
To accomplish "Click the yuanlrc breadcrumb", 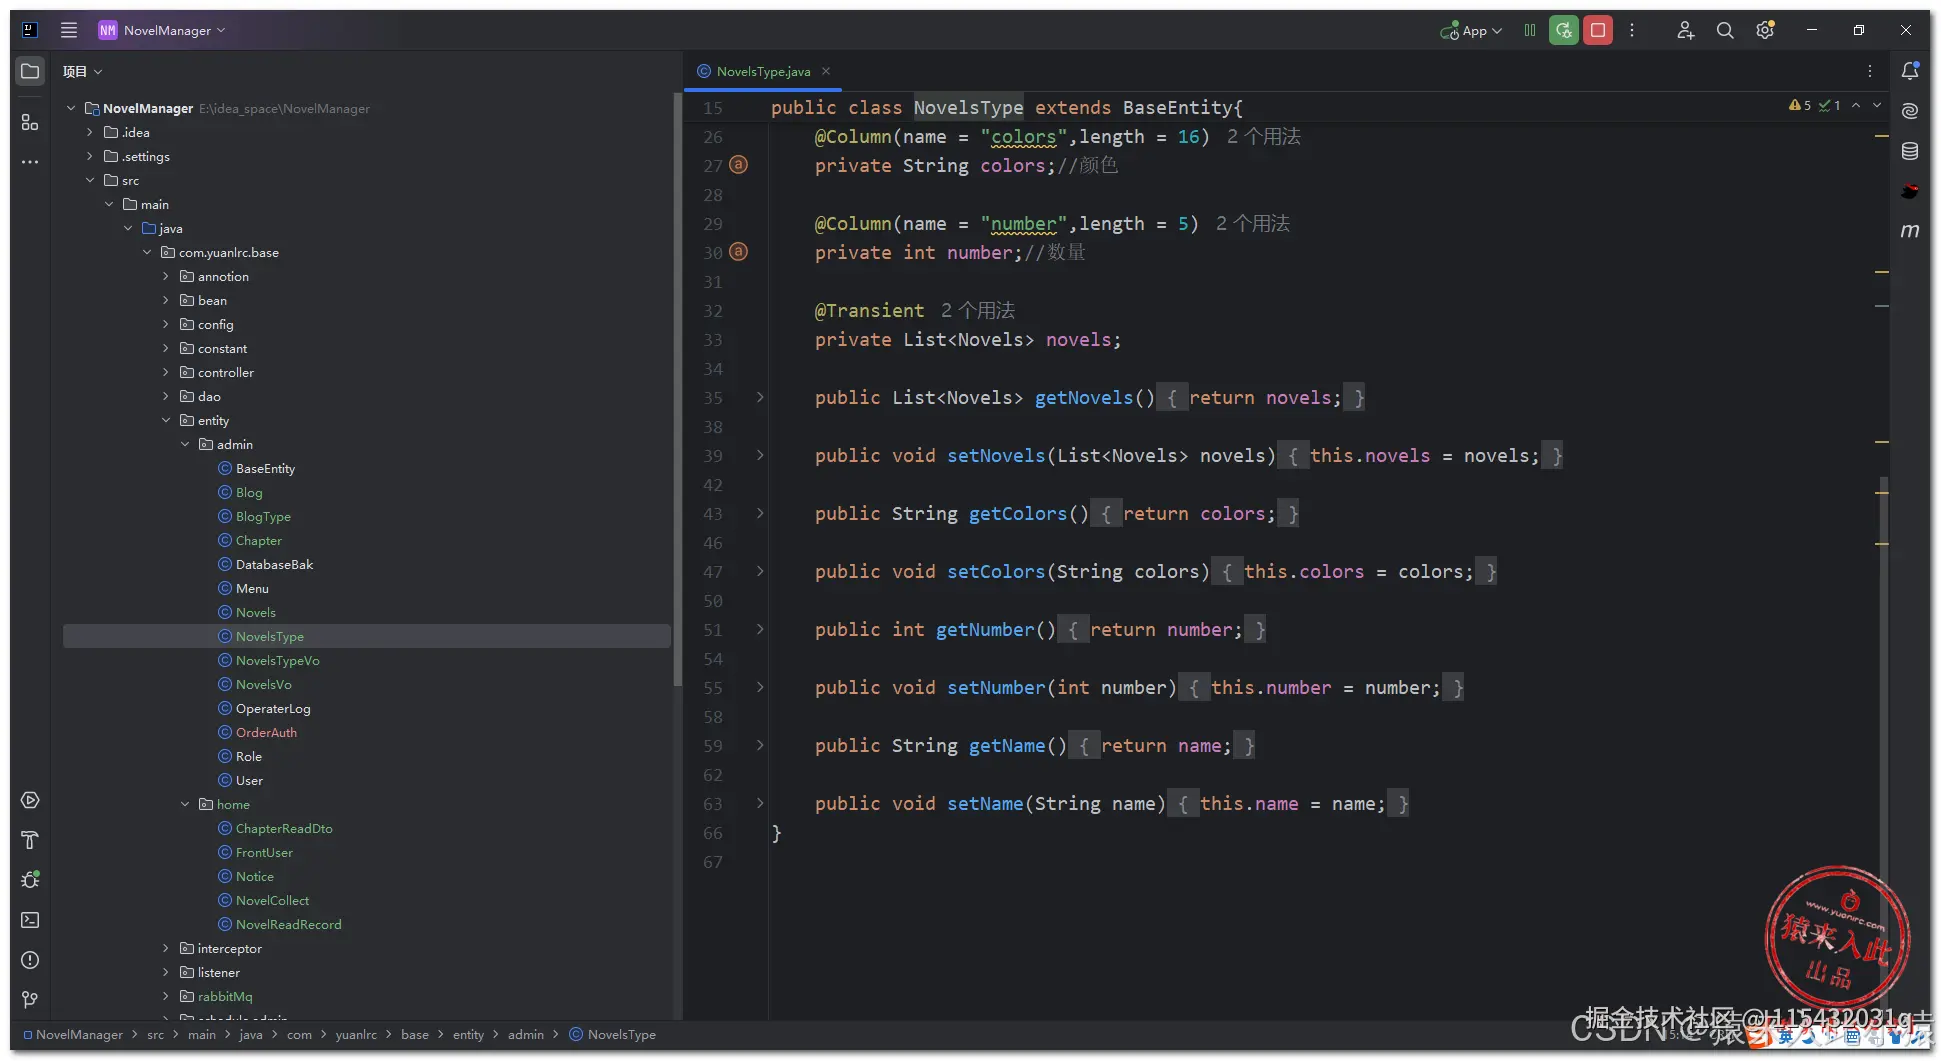I will pyautogui.click(x=356, y=1034).
